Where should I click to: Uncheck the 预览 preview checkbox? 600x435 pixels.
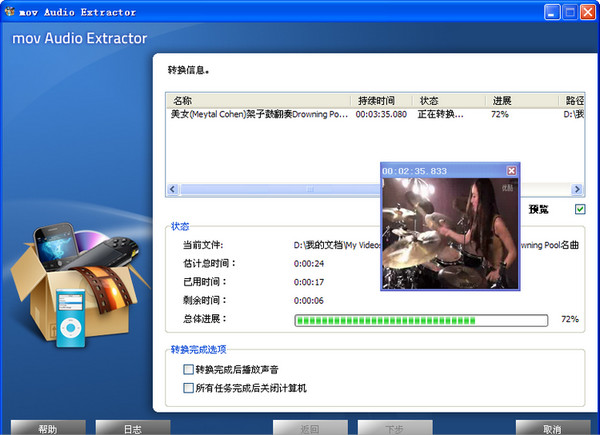click(579, 209)
